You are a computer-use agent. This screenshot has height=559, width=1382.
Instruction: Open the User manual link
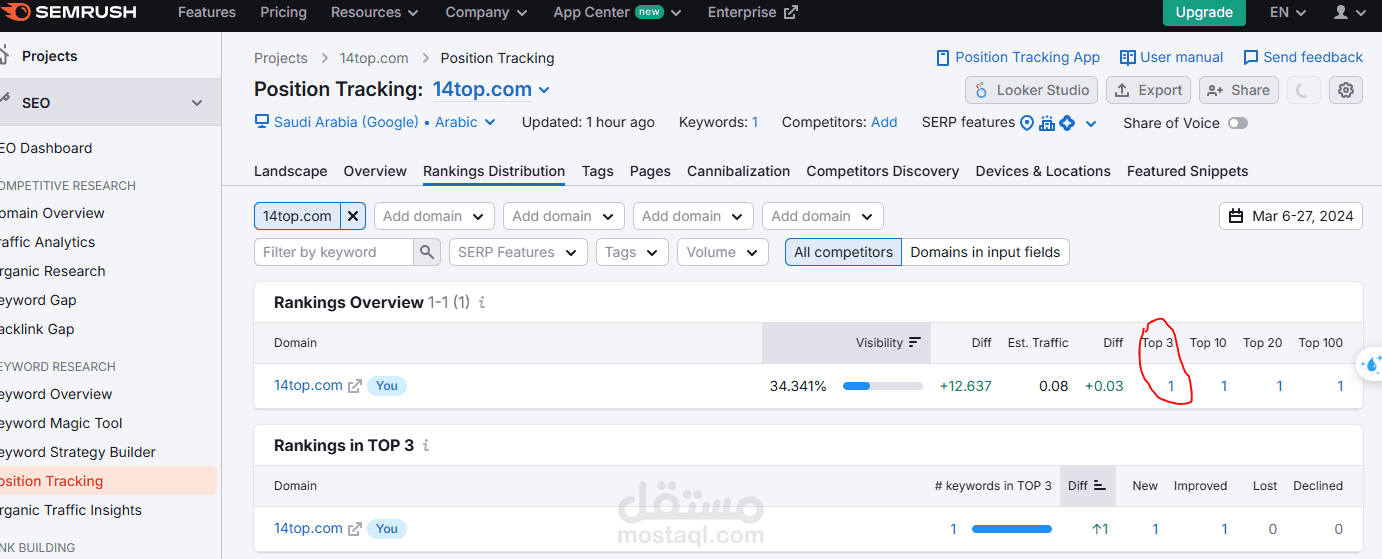click(x=1171, y=57)
